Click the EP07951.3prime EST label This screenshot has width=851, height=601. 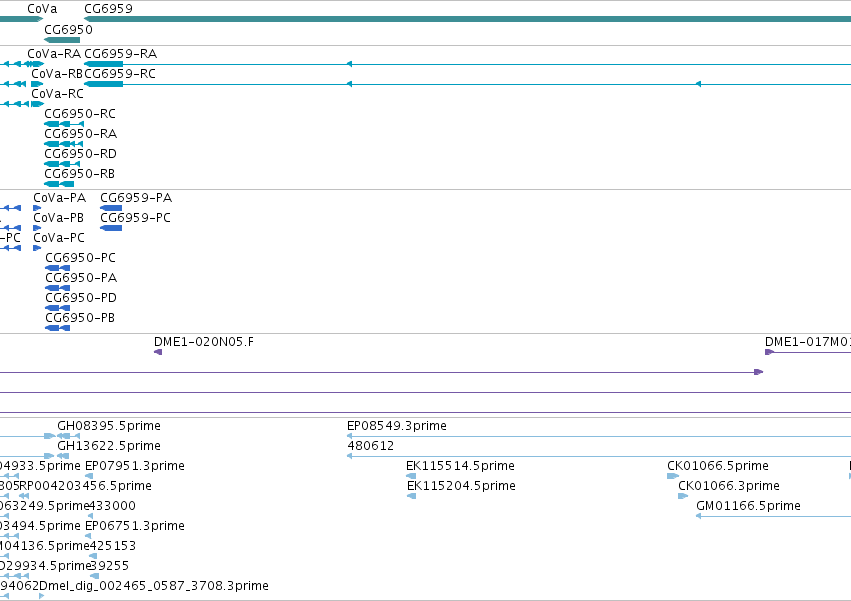pyautogui.click(x=135, y=466)
